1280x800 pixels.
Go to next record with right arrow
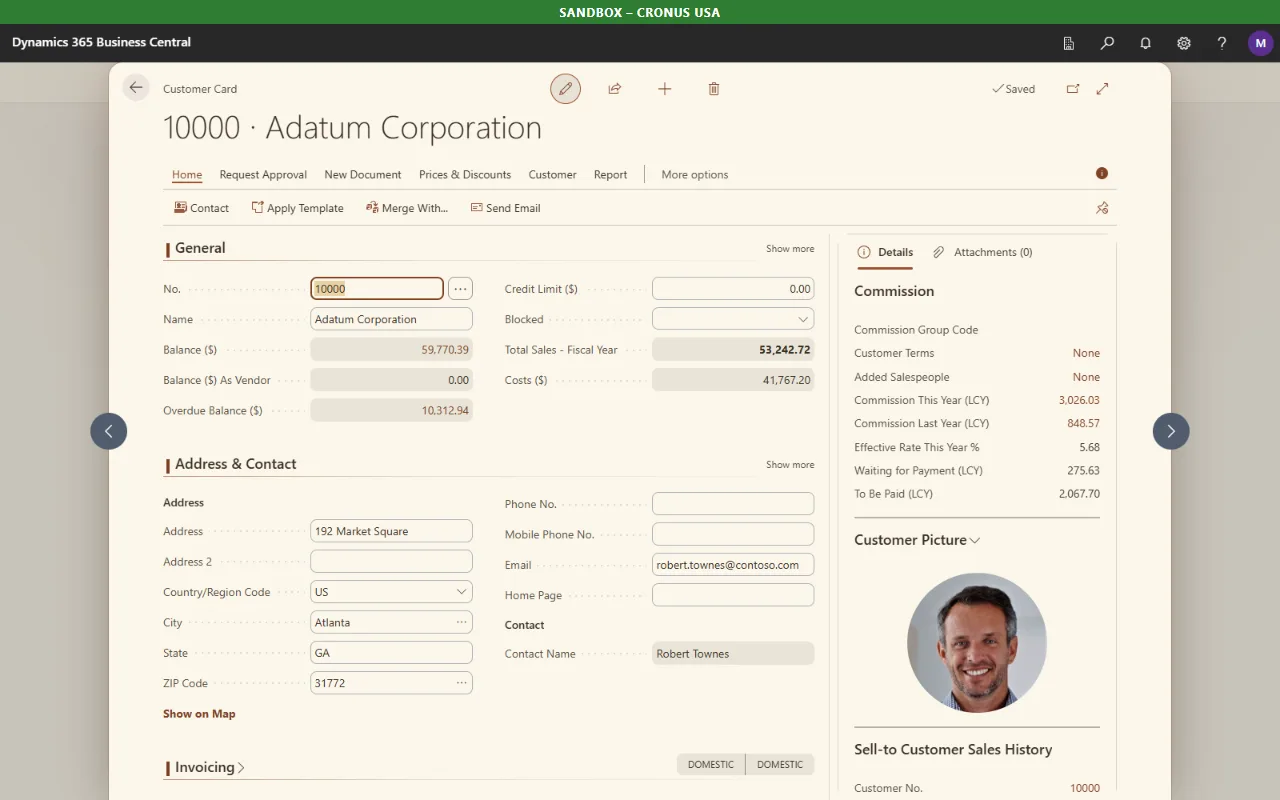tap(1171, 431)
